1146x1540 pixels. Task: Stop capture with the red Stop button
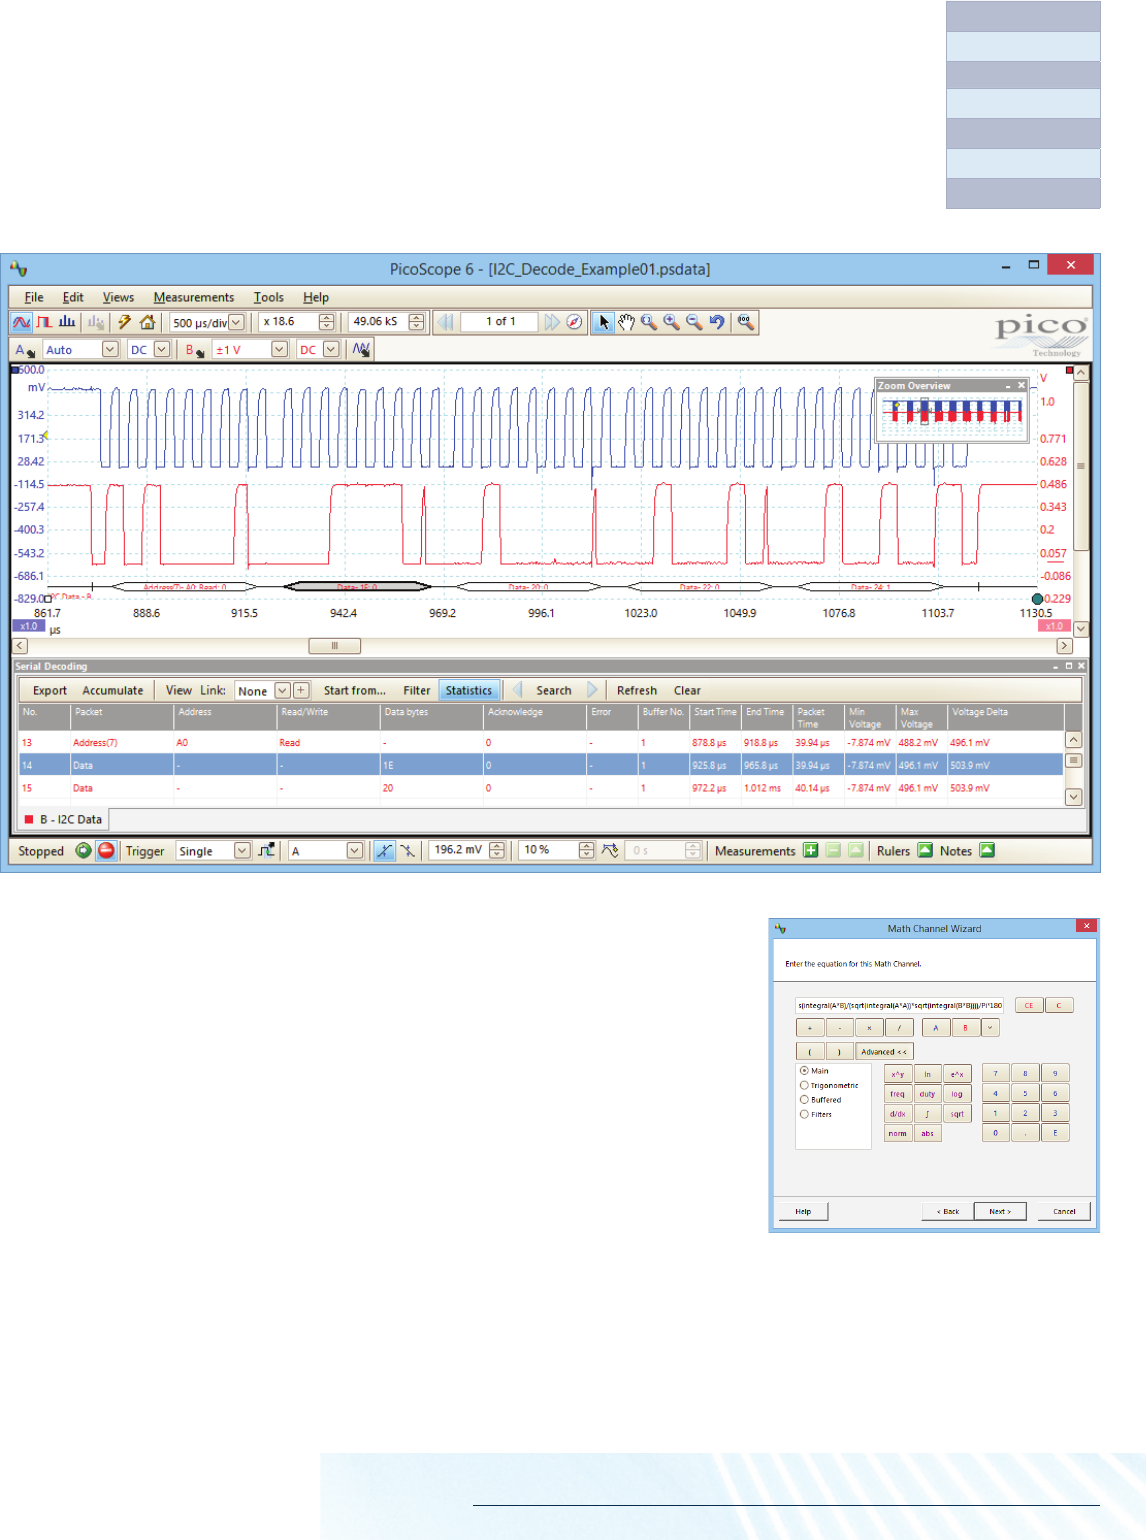tap(106, 851)
